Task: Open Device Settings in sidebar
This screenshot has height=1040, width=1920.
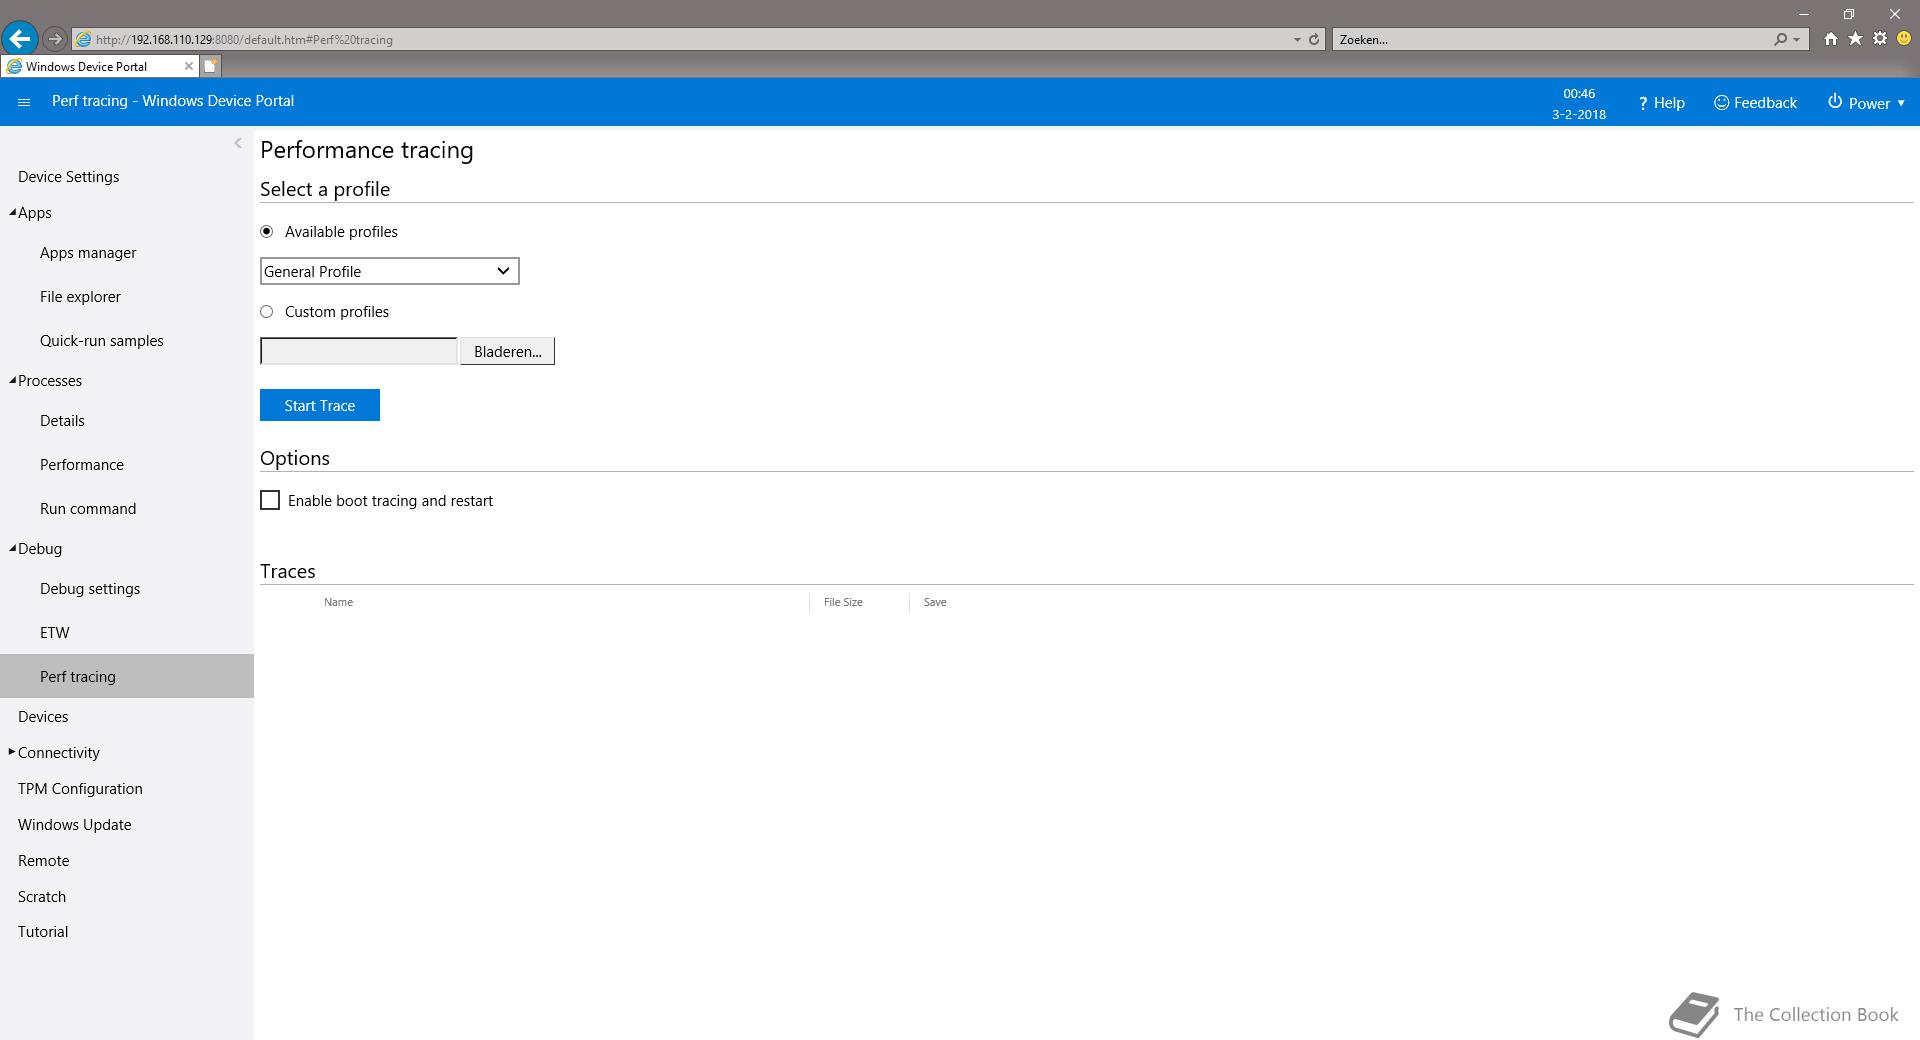Action: click(69, 176)
